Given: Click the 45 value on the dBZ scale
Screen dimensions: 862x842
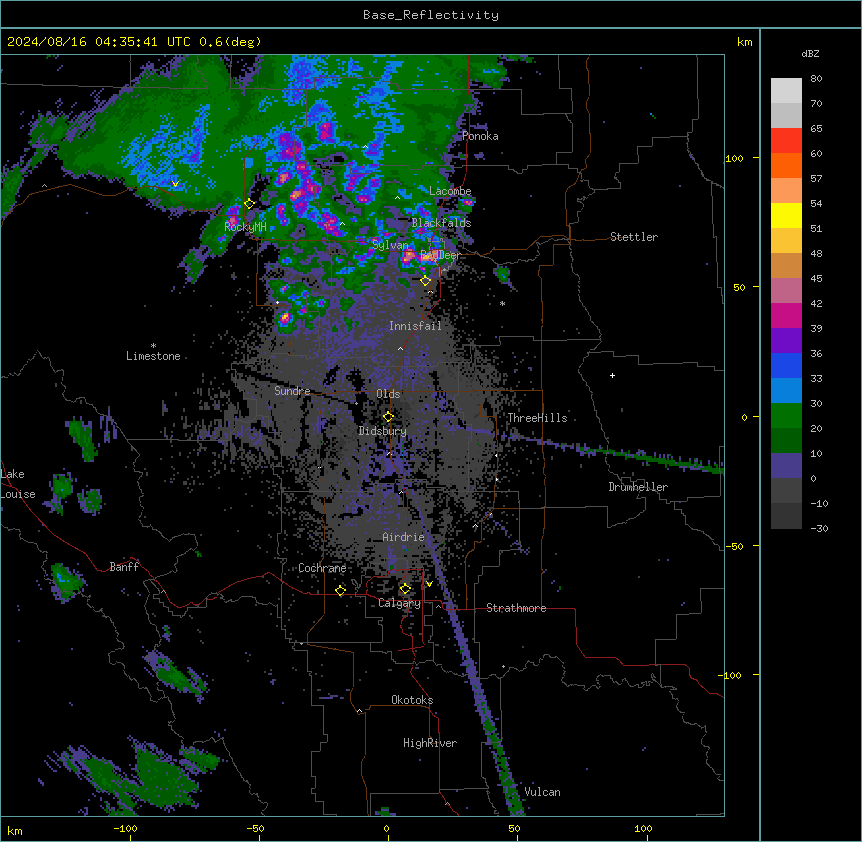Looking at the screenshot, I should point(816,279).
